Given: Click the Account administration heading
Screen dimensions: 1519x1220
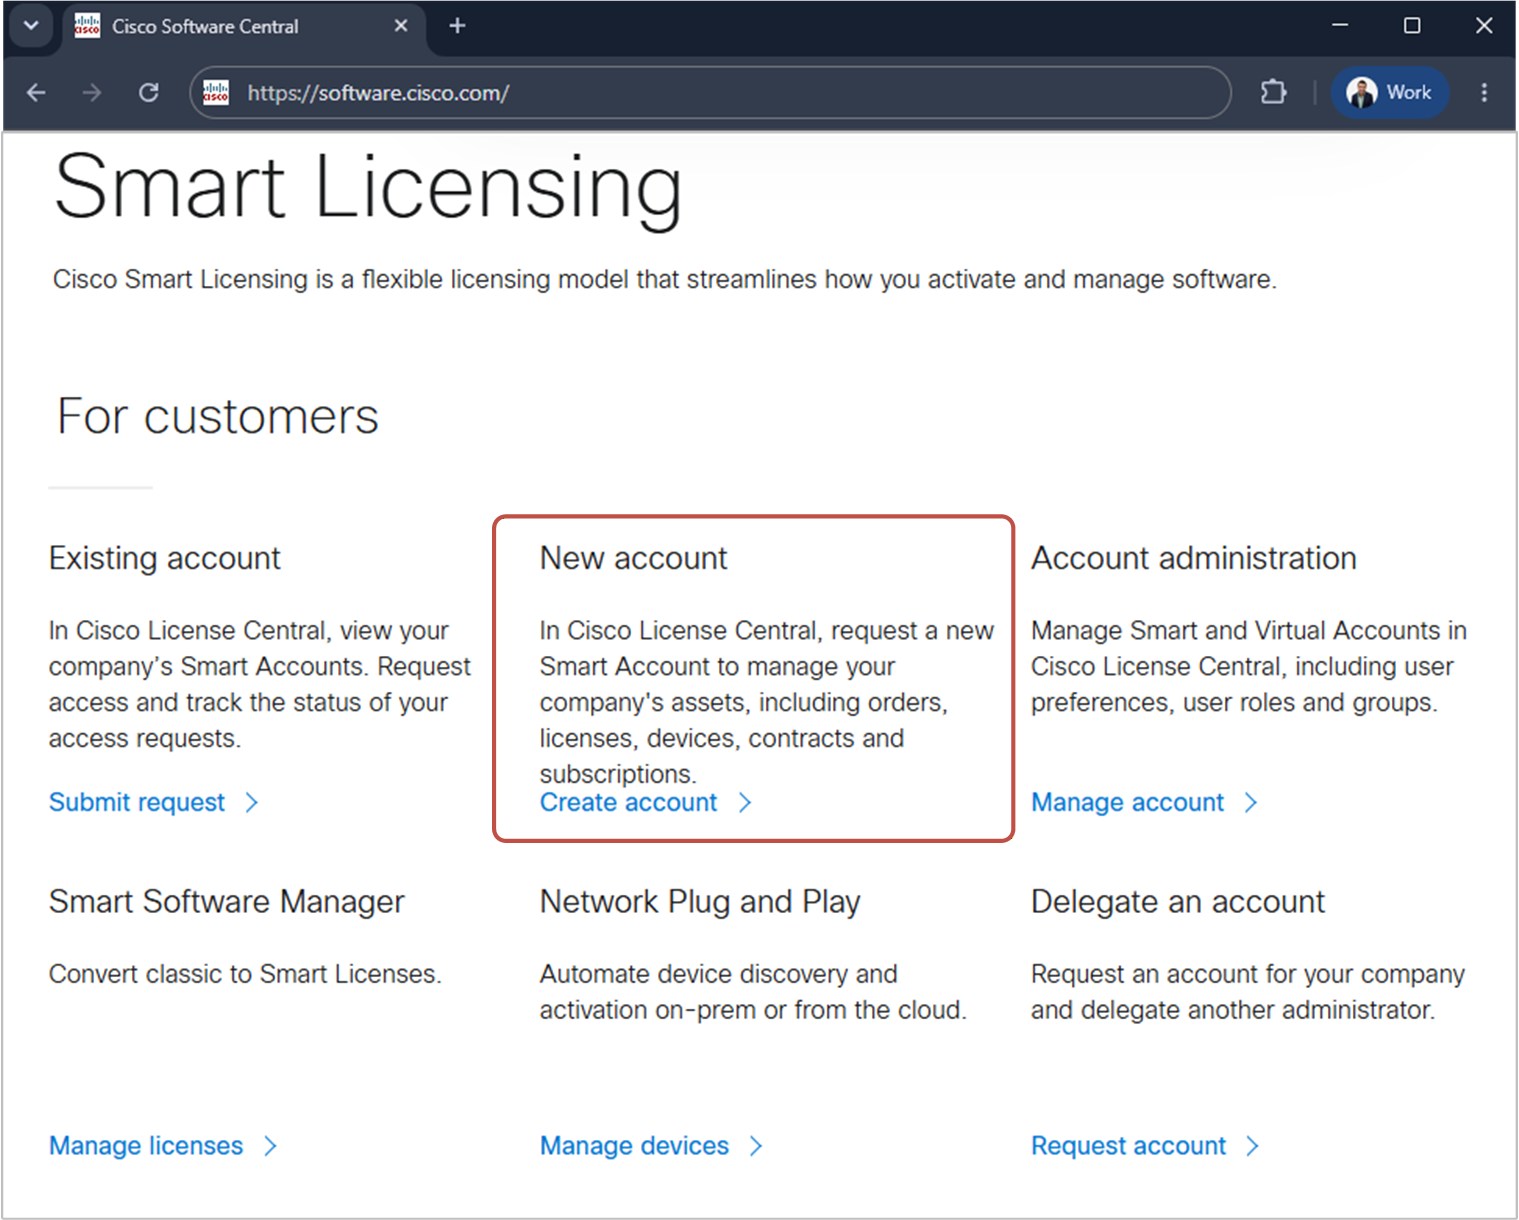Looking at the screenshot, I should point(1194,558).
